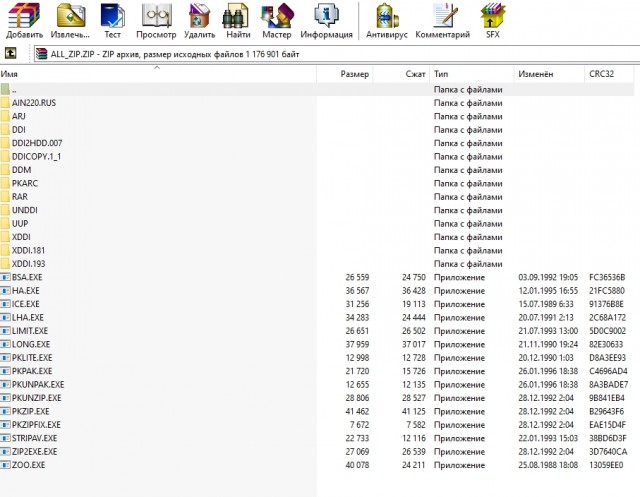Click the SFX archive conversion icon
This screenshot has width=640, height=497.
[x=493, y=20]
